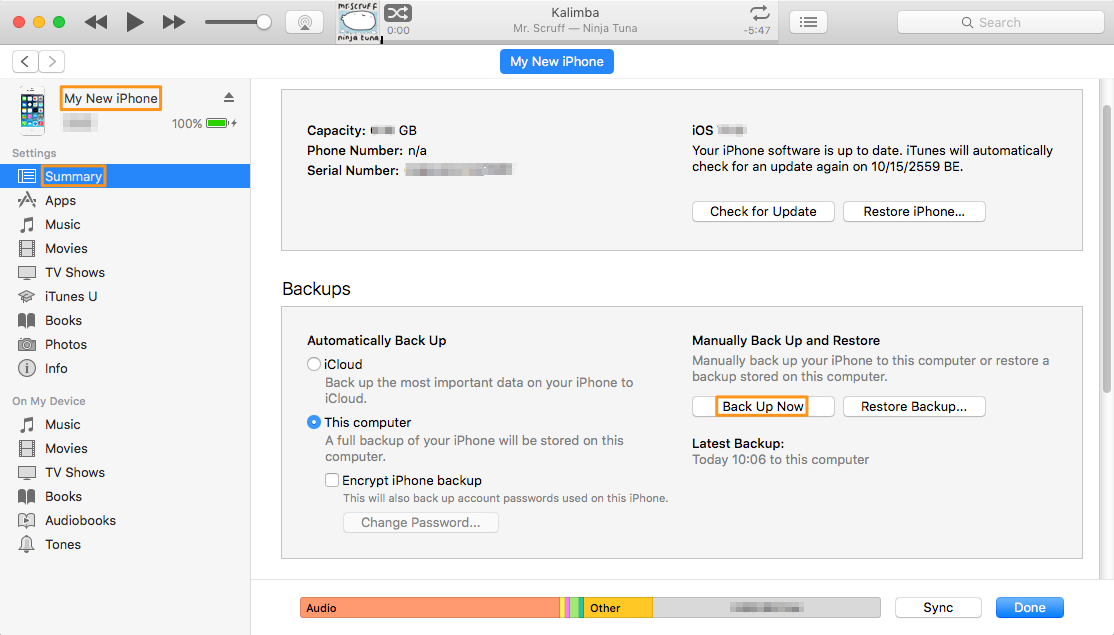The image size is (1114, 635).
Task: Eject My New iPhone
Action: 229,97
